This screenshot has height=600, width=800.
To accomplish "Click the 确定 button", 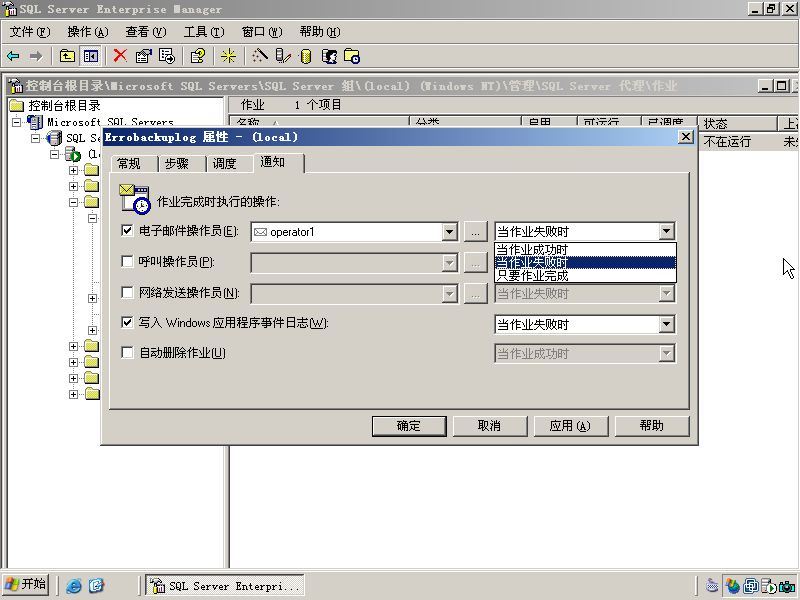I will [409, 426].
